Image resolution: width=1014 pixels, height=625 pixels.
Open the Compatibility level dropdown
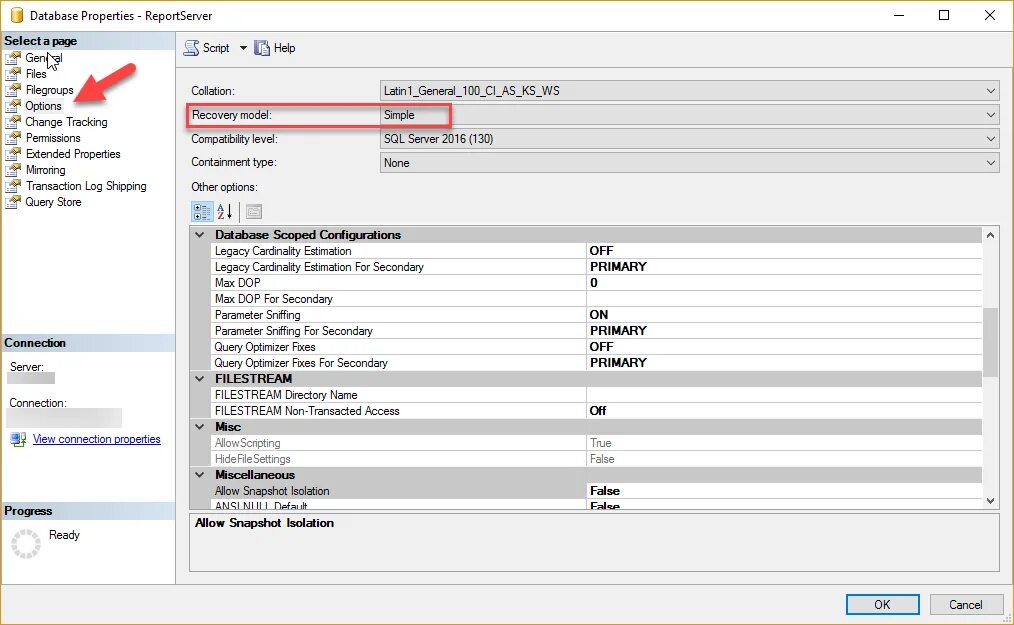(x=689, y=138)
